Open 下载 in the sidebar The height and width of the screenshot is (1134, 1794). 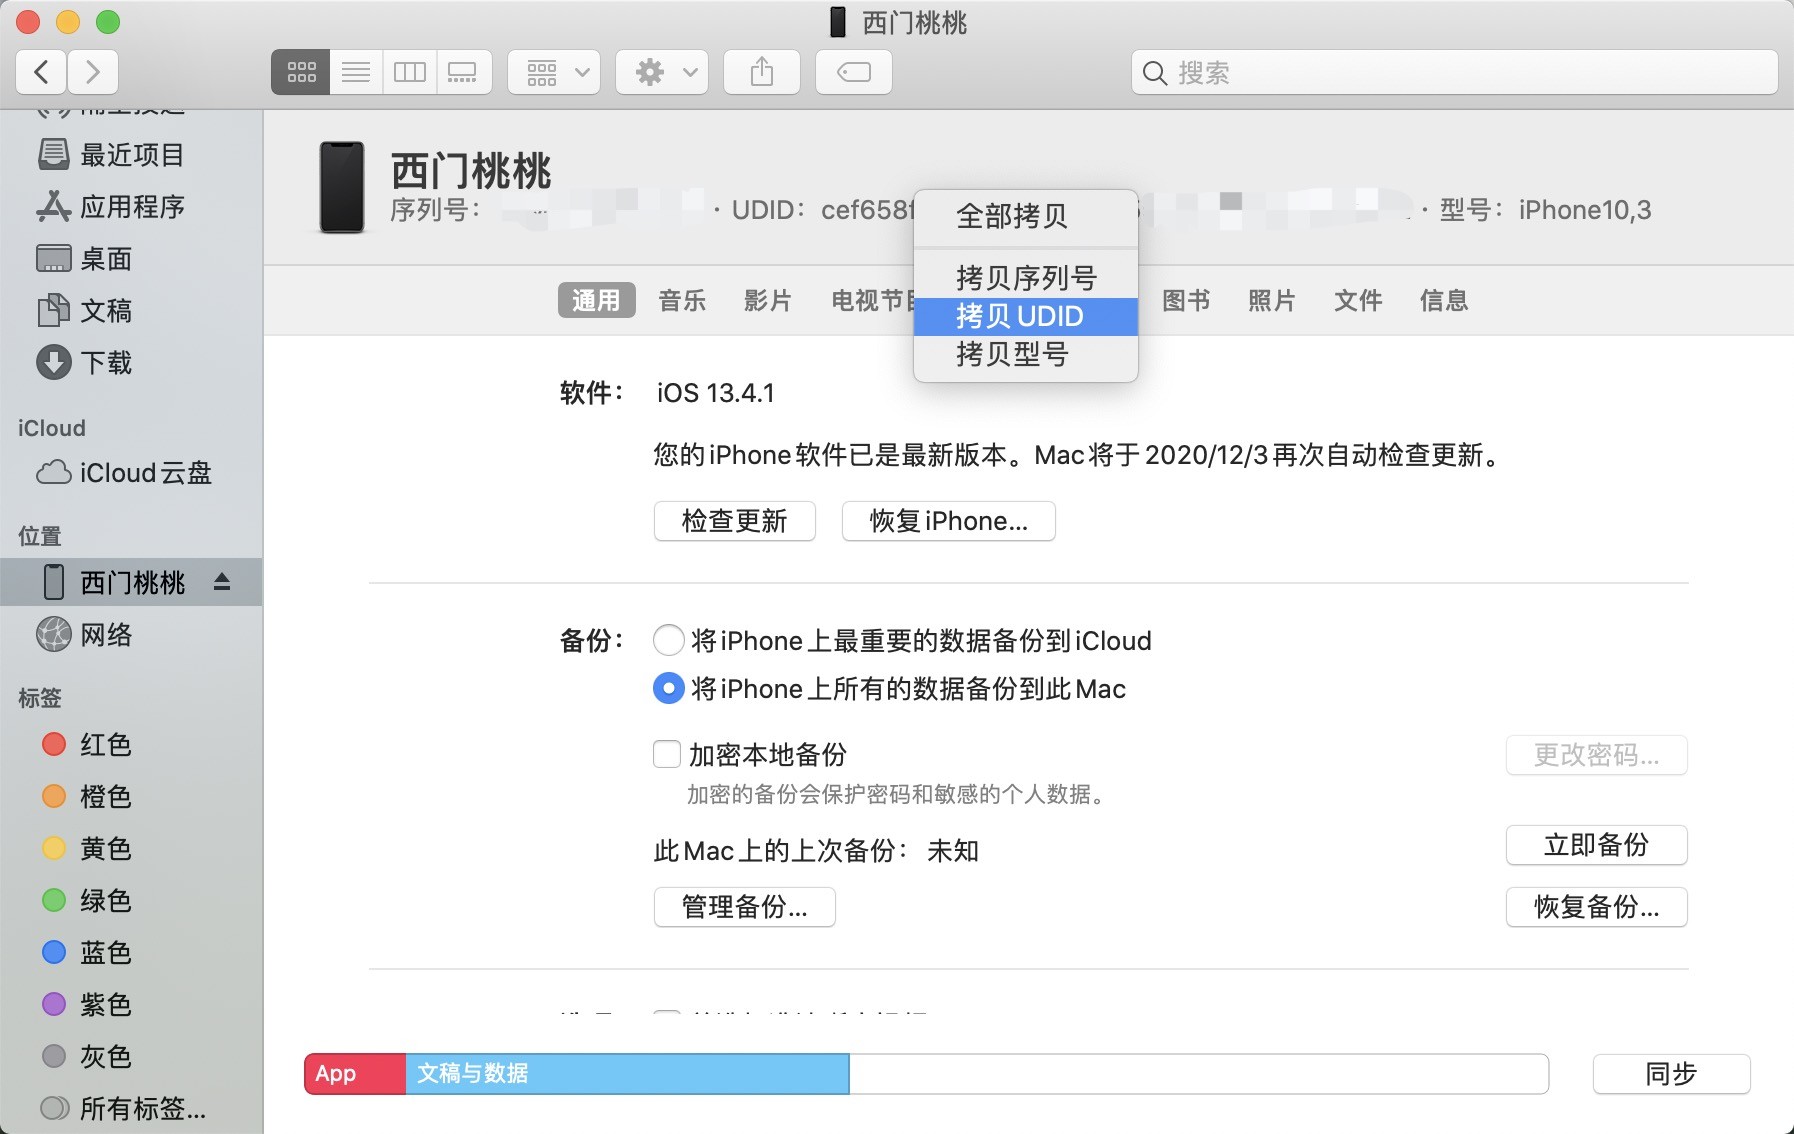tap(105, 363)
